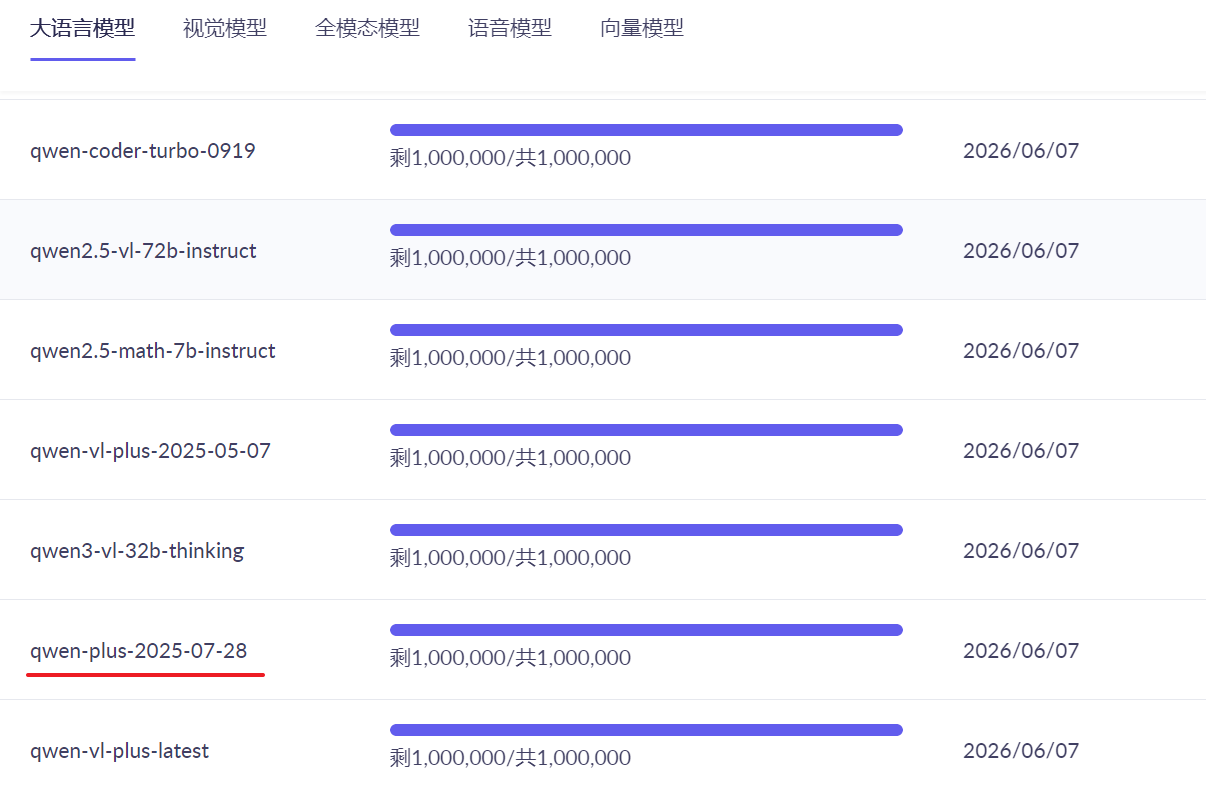Click model name qwen-coder-turbo-0919
This screenshot has height=794, width=1206.
(143, 151)
